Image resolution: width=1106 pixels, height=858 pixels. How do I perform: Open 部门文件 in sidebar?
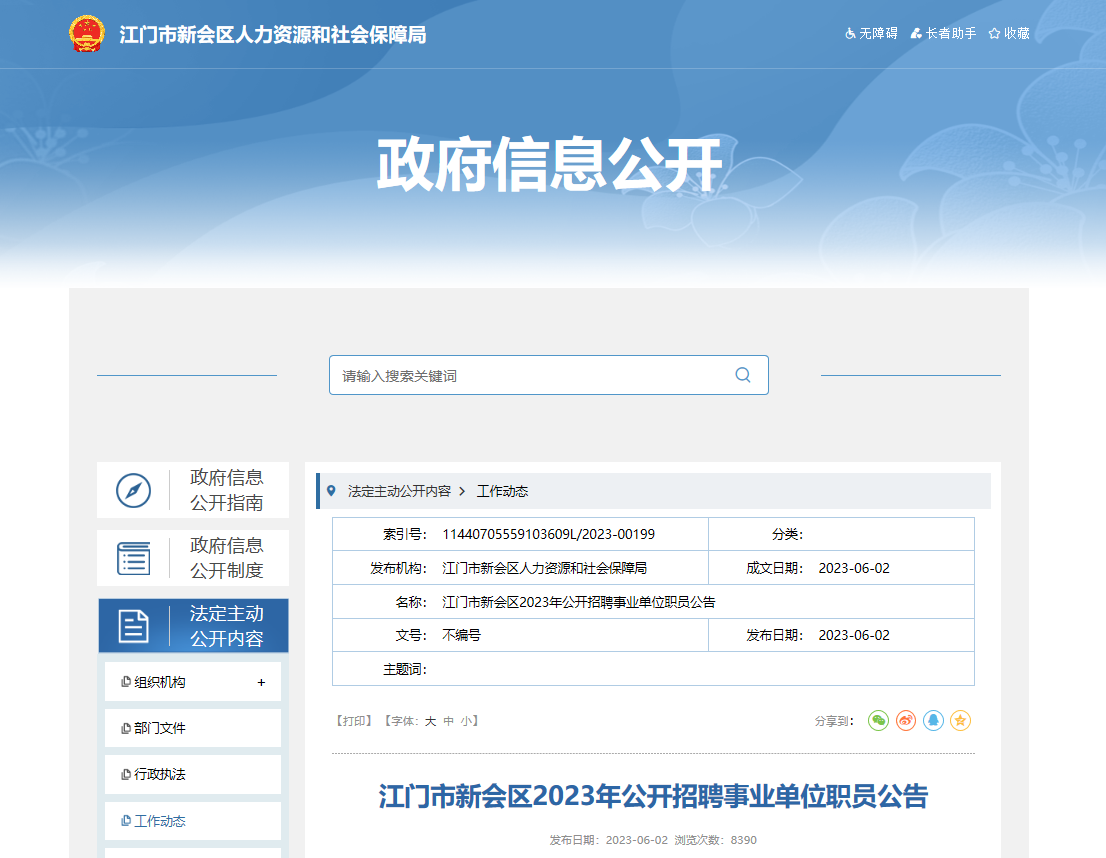160,728
